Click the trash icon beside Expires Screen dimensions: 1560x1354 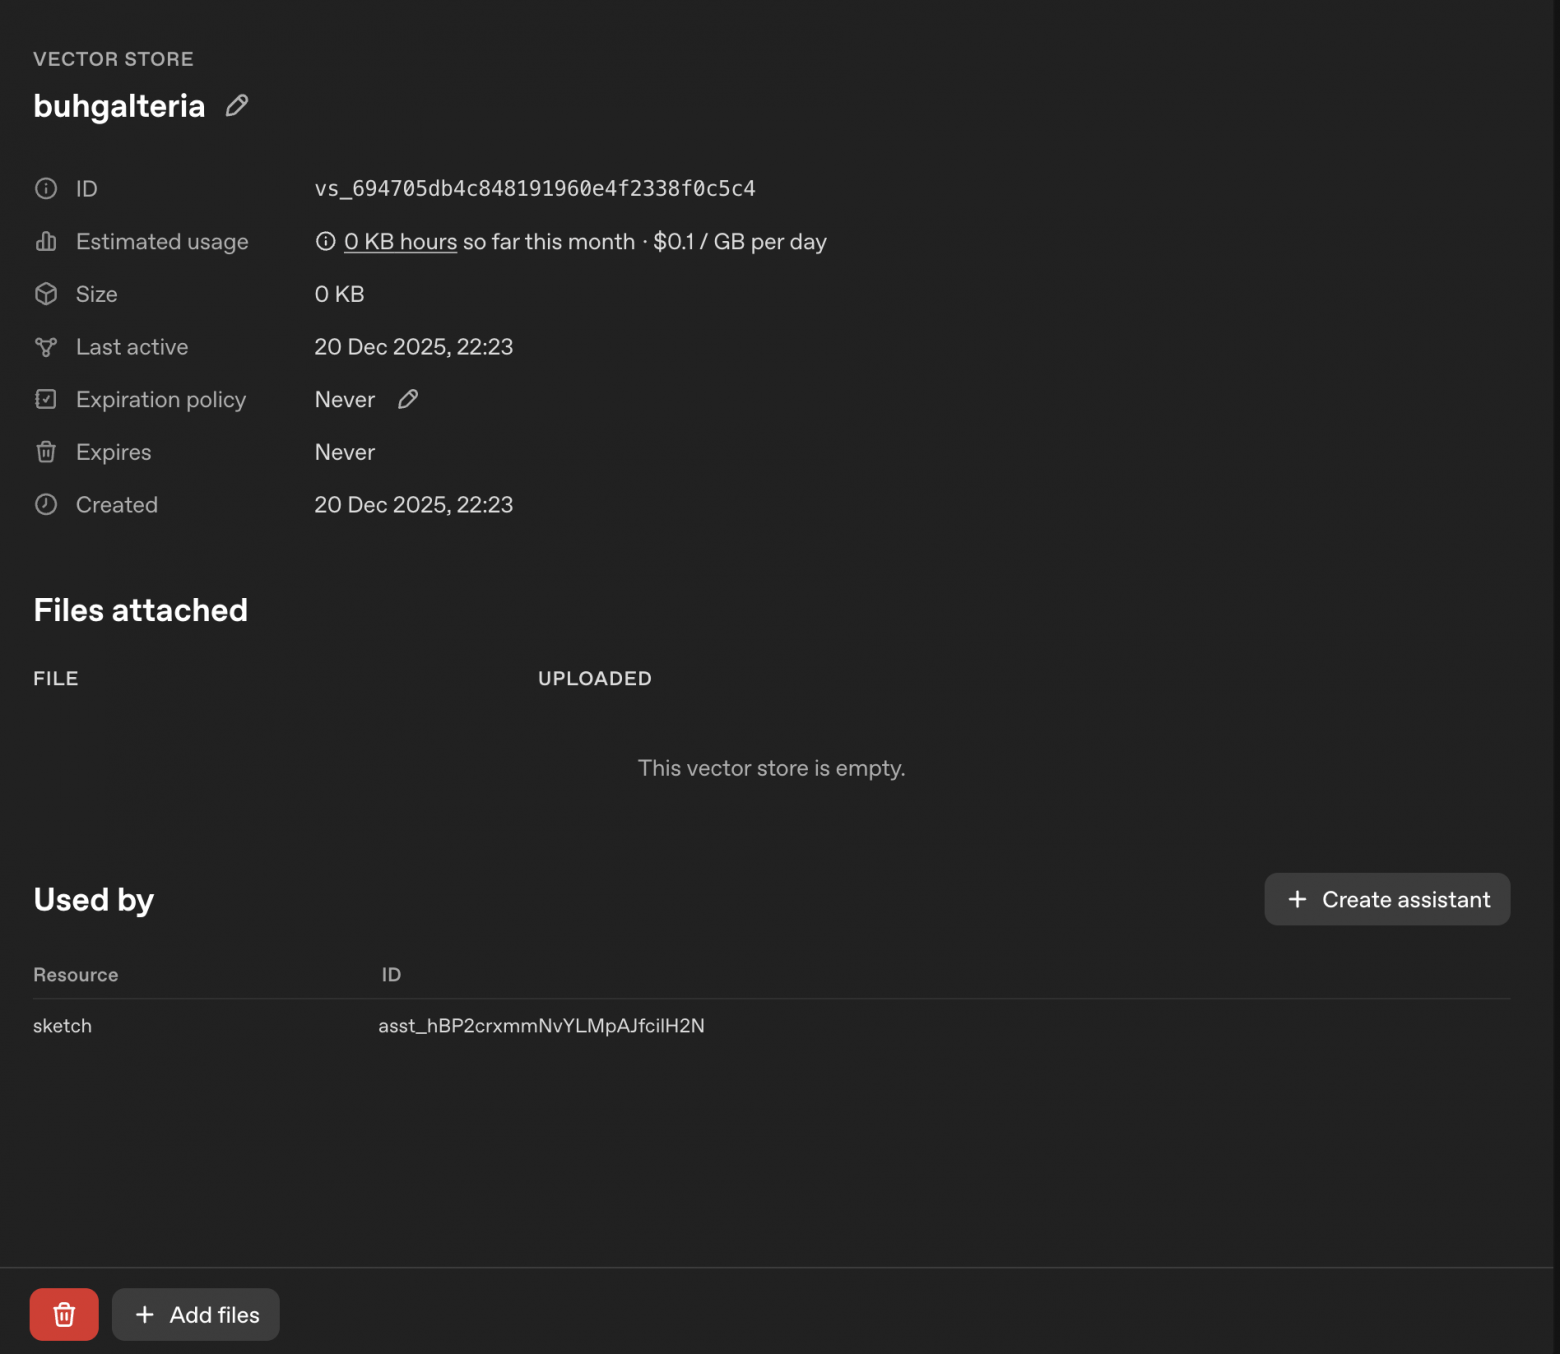[x=46, y=452]
